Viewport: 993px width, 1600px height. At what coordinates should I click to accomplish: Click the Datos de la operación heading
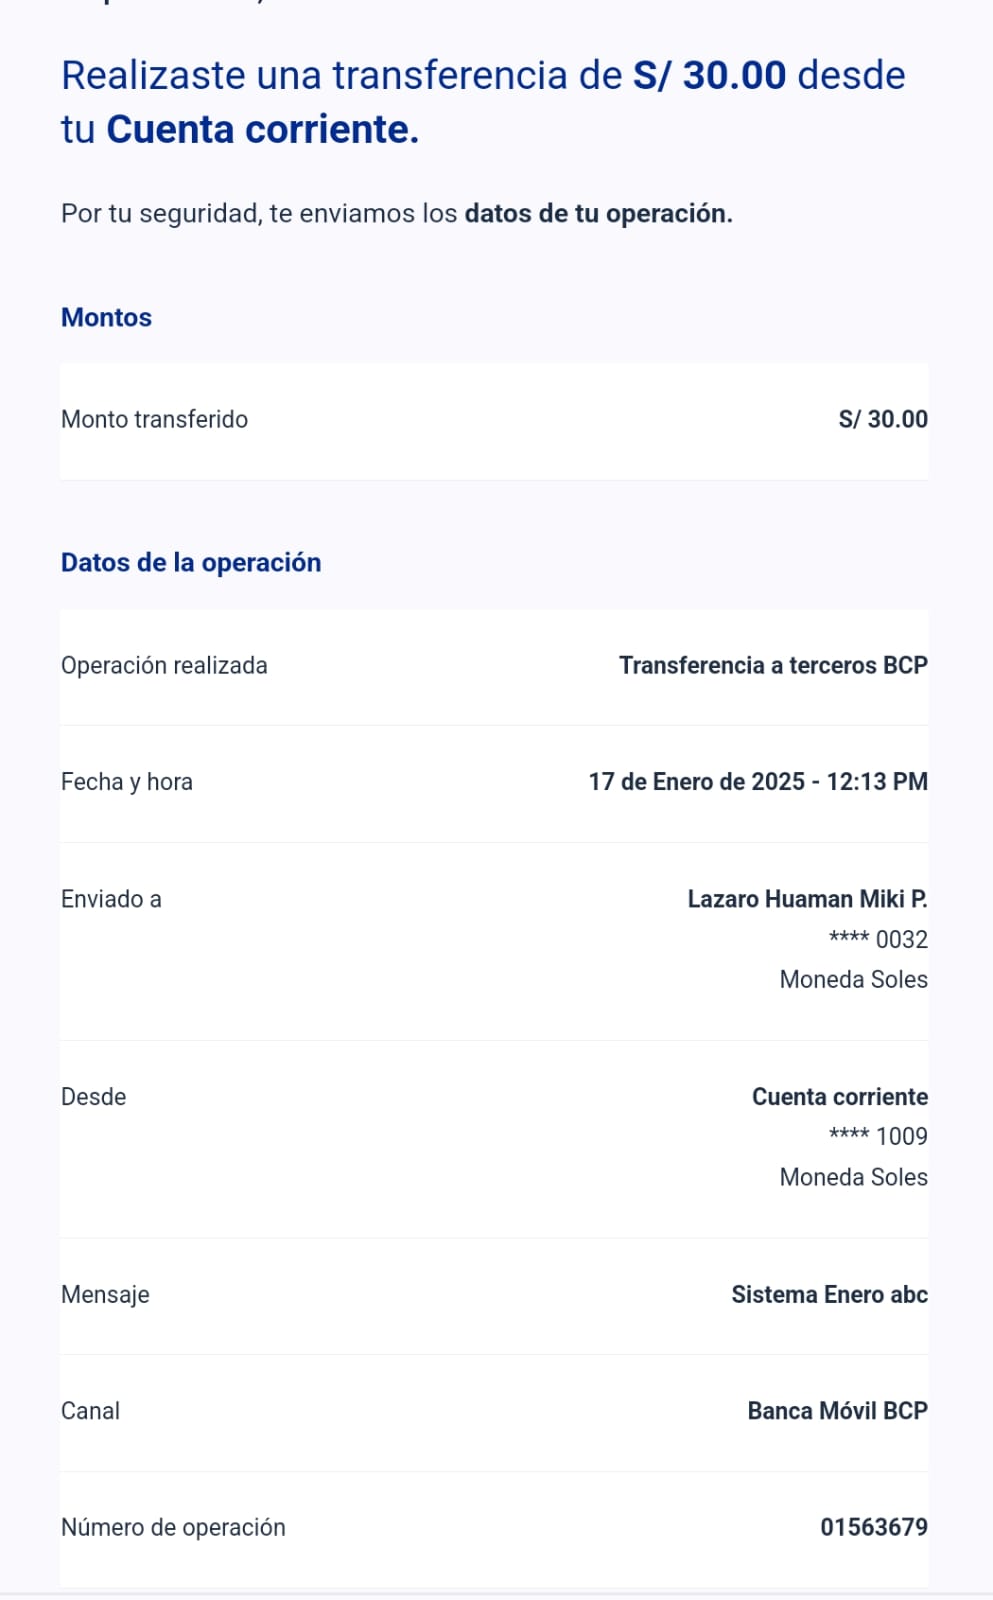(191, 563)
